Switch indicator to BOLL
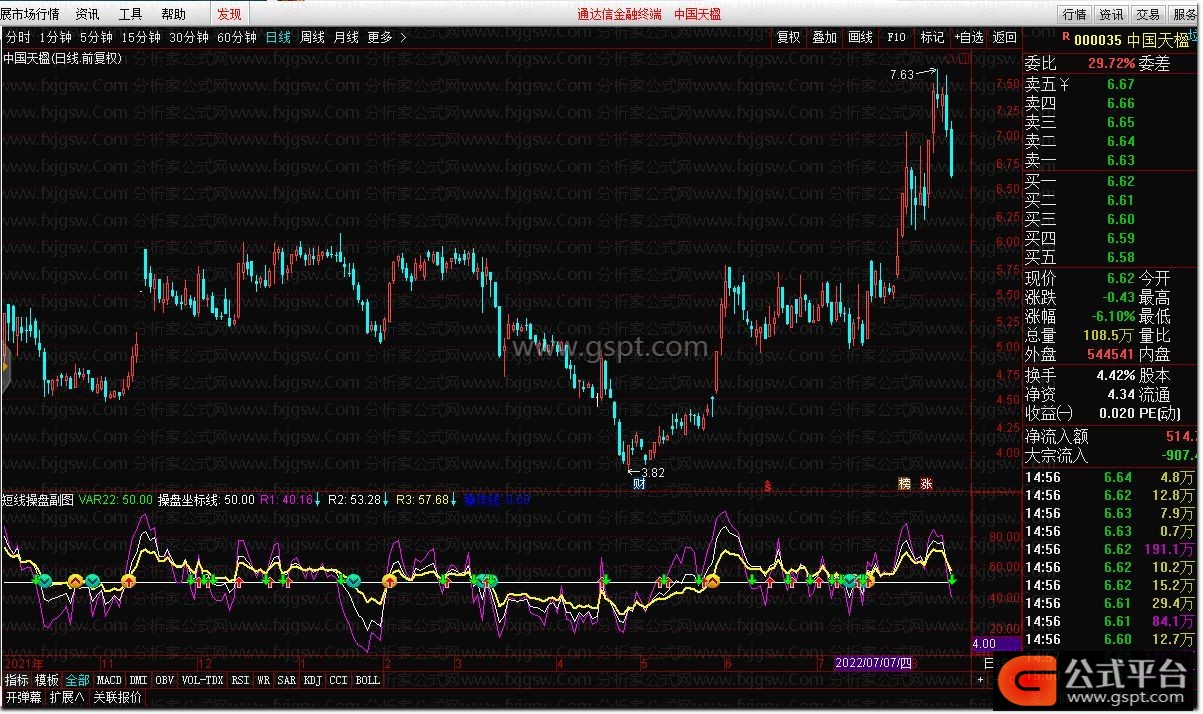Viewport: 1203px width, 714px height. pos(367,680)
